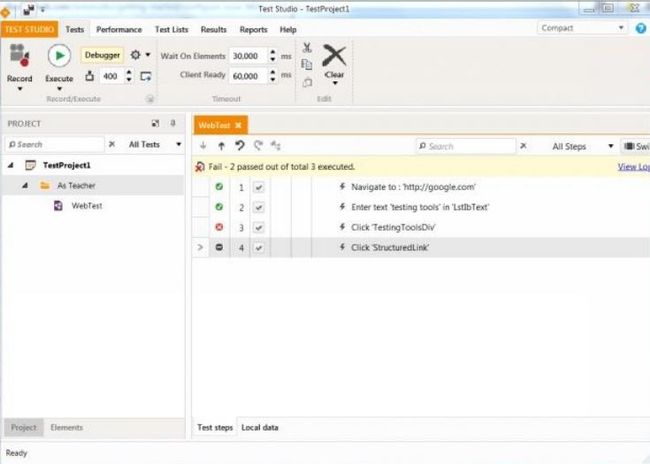Click the Paste icon in Edit group
Viewport: 650px width, 464px height.
click(x=307, y=83)
